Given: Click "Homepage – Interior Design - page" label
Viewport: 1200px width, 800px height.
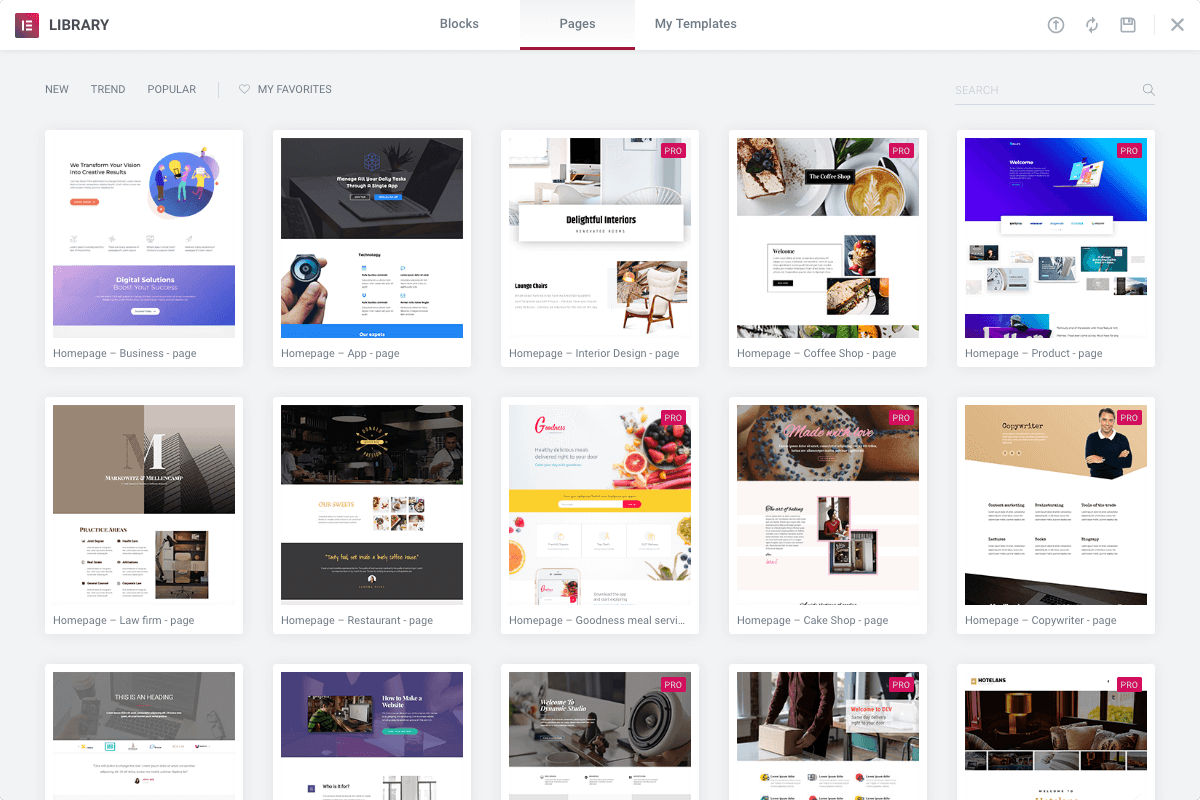Looking at the screenshot, I should pyautogui.click(x=594, y=353).
